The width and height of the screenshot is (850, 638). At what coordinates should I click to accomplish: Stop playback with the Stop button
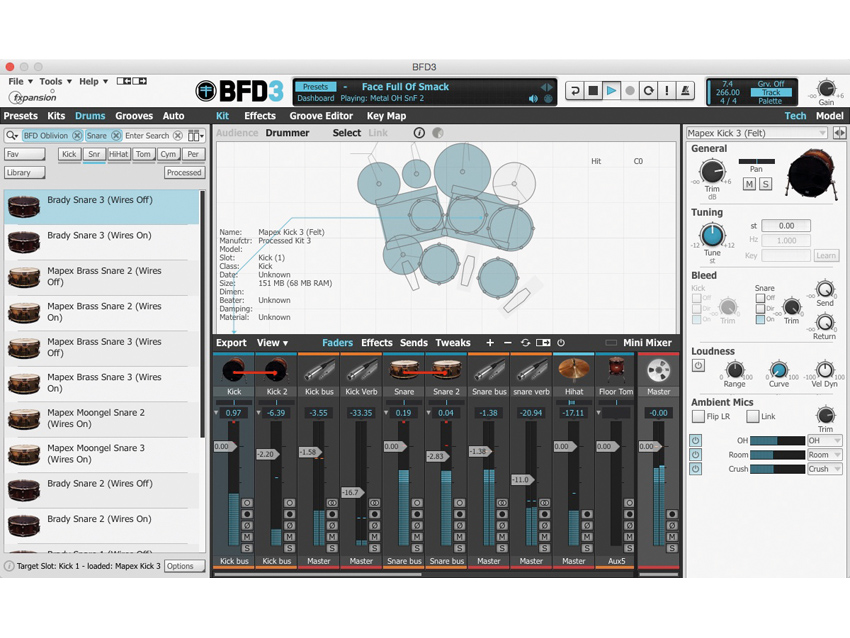593,91
